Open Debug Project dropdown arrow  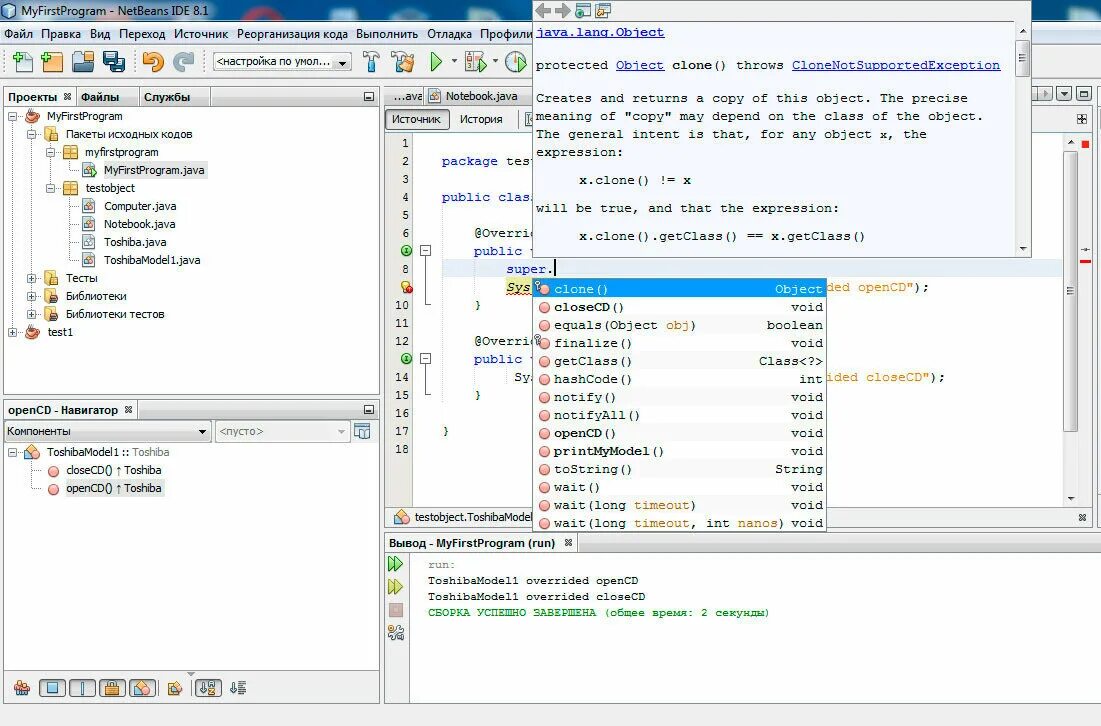[495, 62]
